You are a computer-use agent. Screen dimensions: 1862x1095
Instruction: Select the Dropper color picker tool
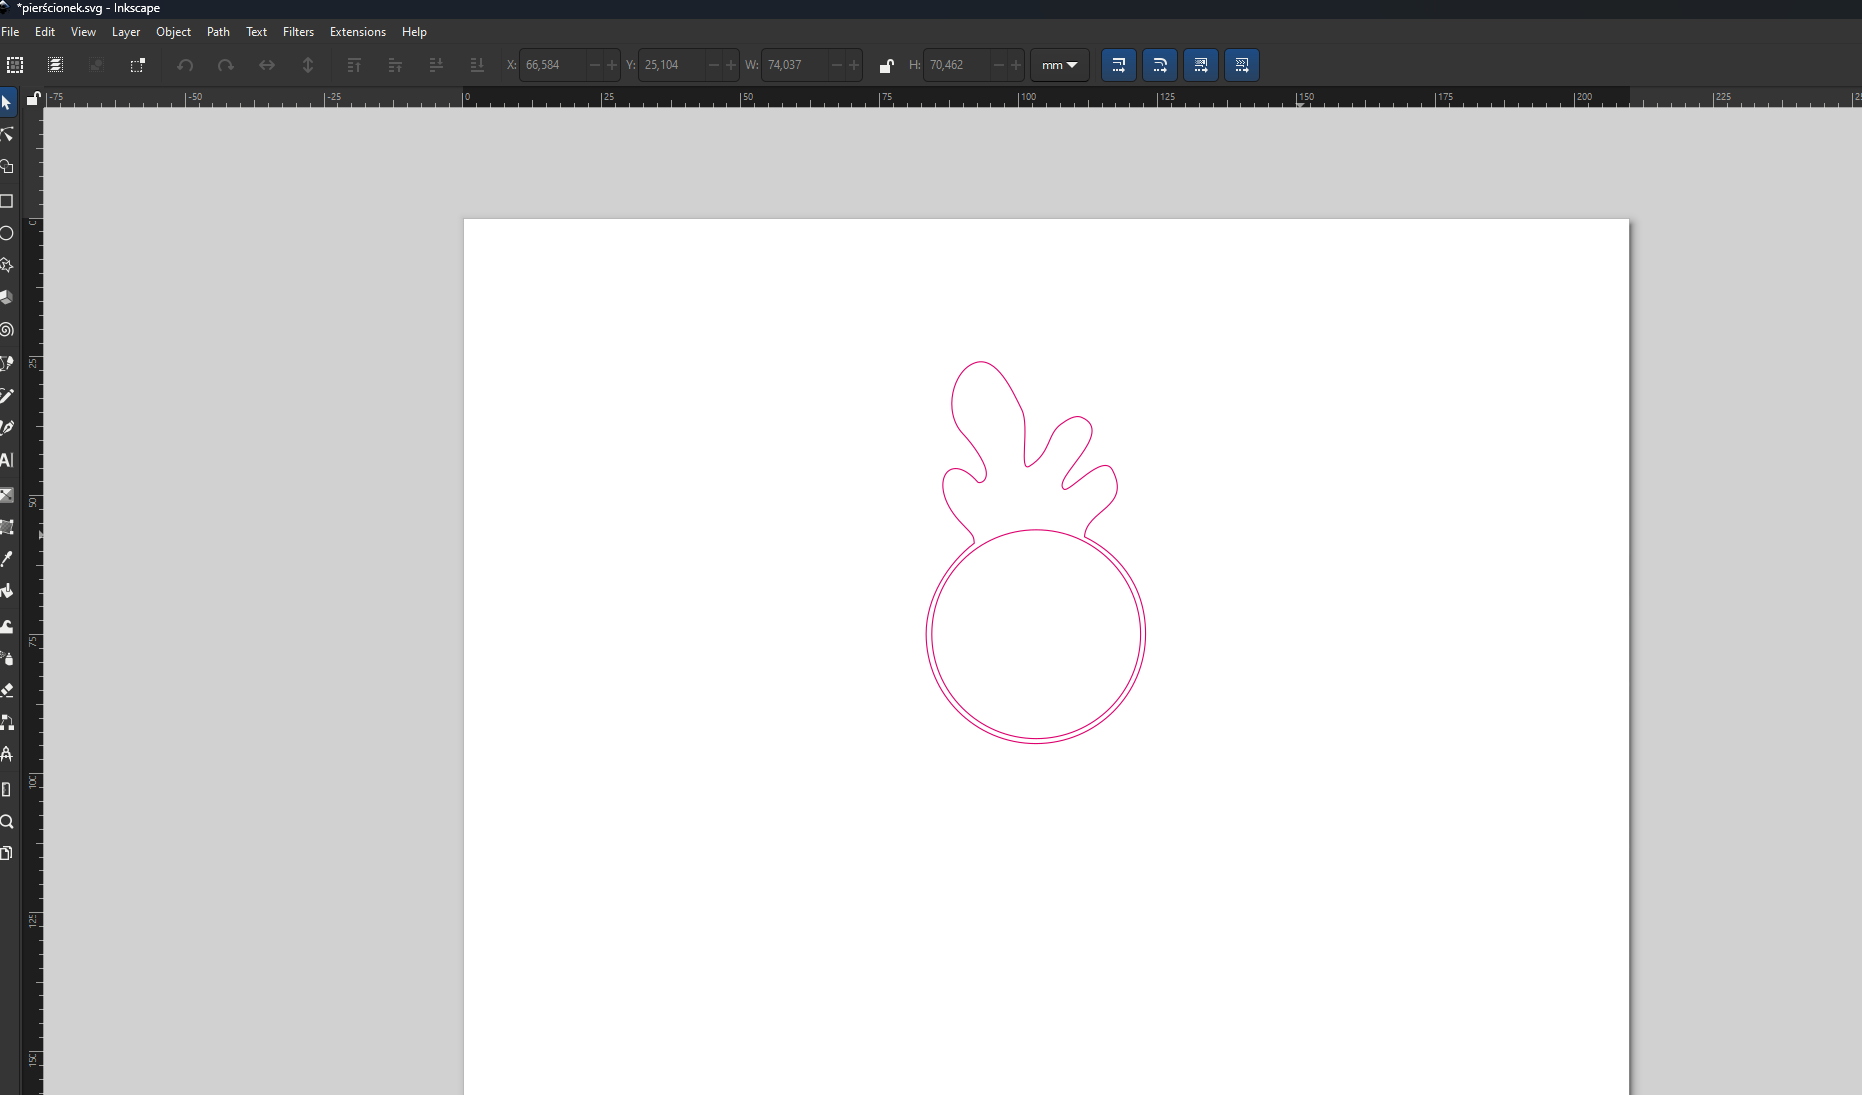(x=7, y=559)
